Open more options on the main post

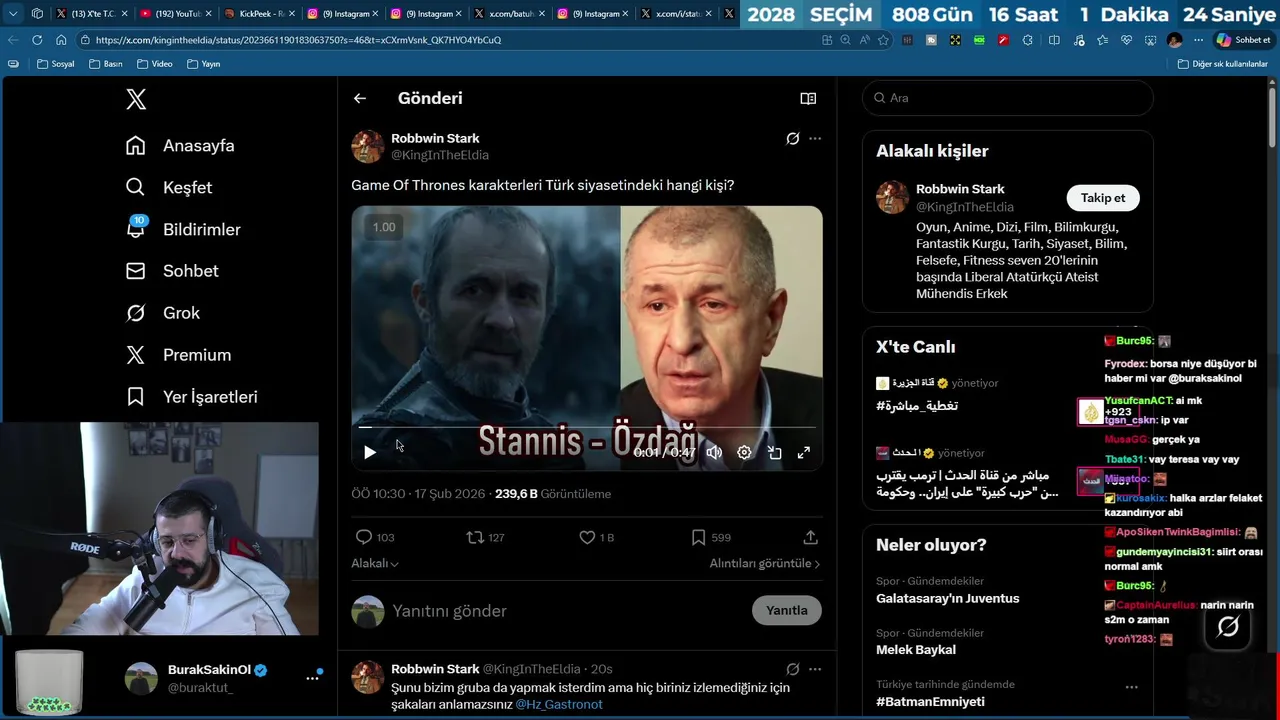815,139
